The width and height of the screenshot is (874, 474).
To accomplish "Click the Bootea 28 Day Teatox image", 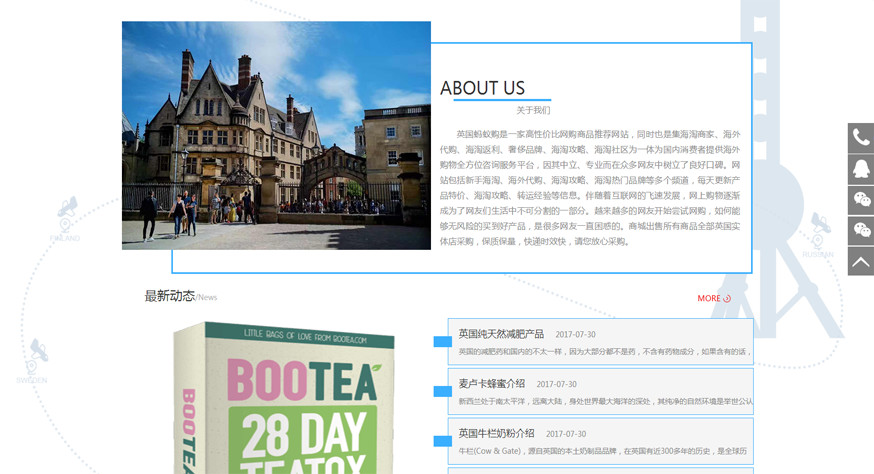I will [x=284, y=398].
